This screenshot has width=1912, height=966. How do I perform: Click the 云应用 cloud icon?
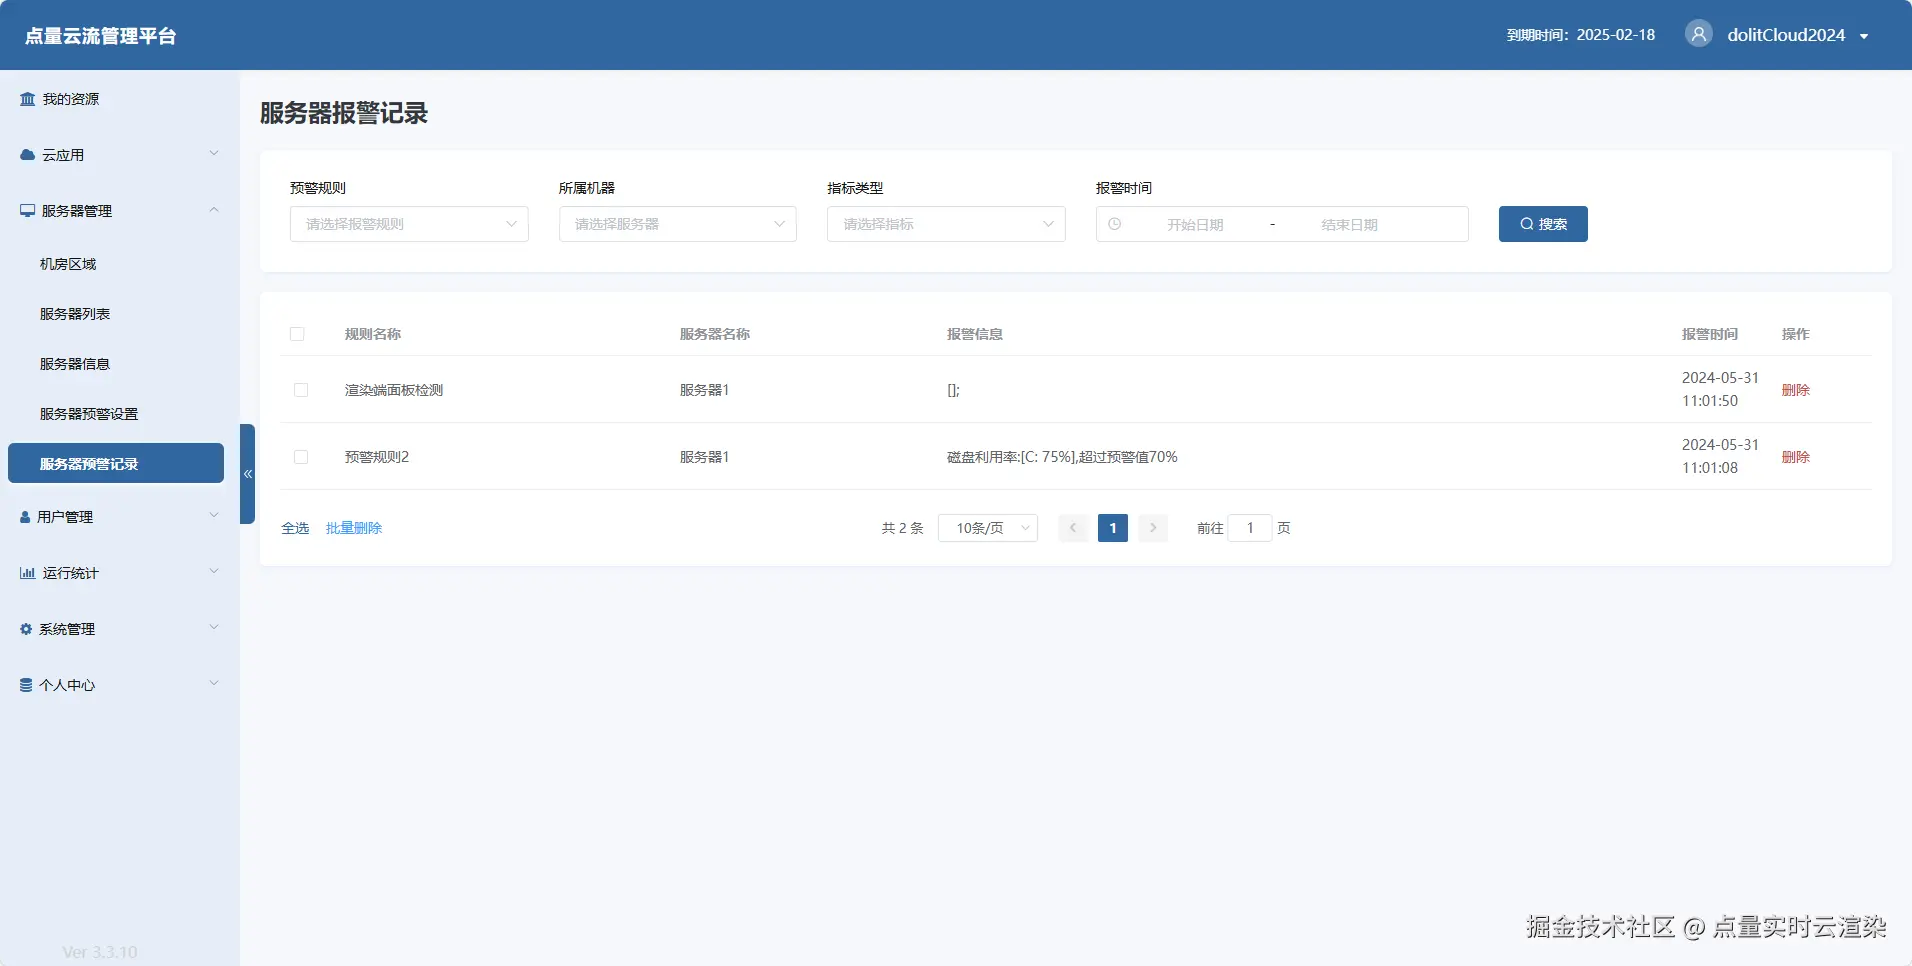pos(28,155)
